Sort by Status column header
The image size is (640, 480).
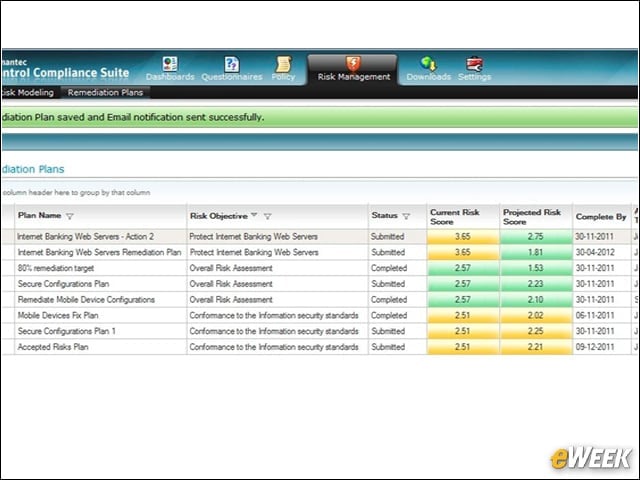384,216
